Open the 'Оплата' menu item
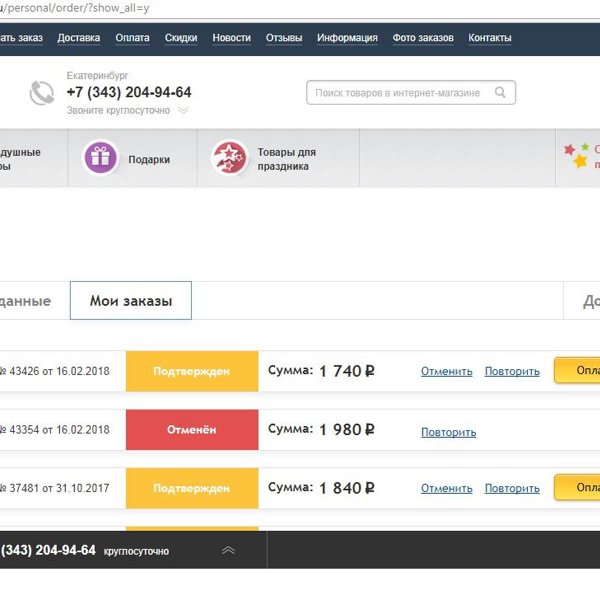This screenshot has height=600, width=600. (x=132, y=38)
